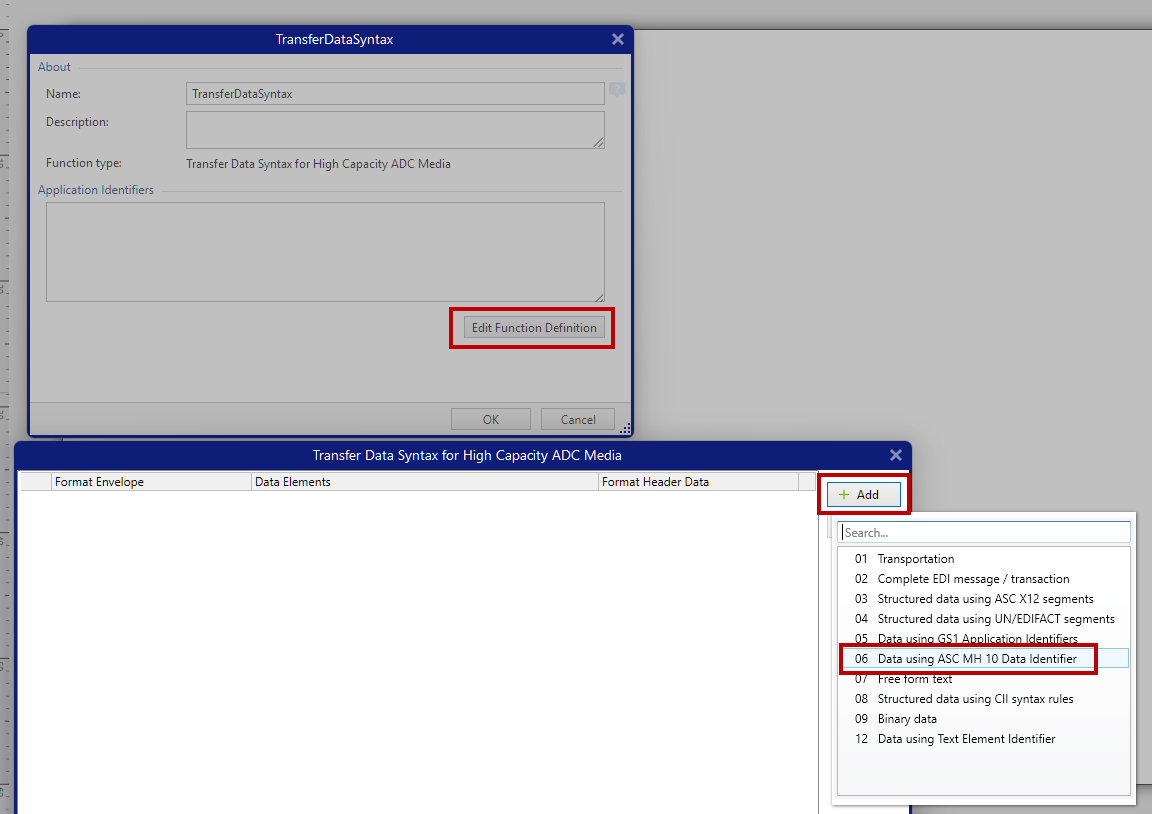
Task: Click the Search box in the format list
Action: point(985,533)
